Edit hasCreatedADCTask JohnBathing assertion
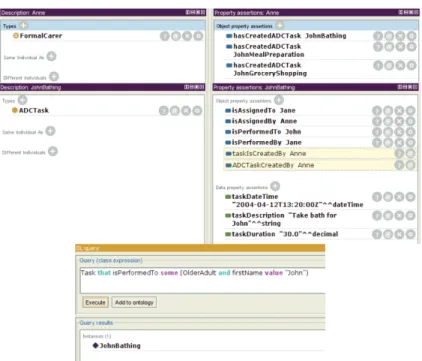 point(412,36)
